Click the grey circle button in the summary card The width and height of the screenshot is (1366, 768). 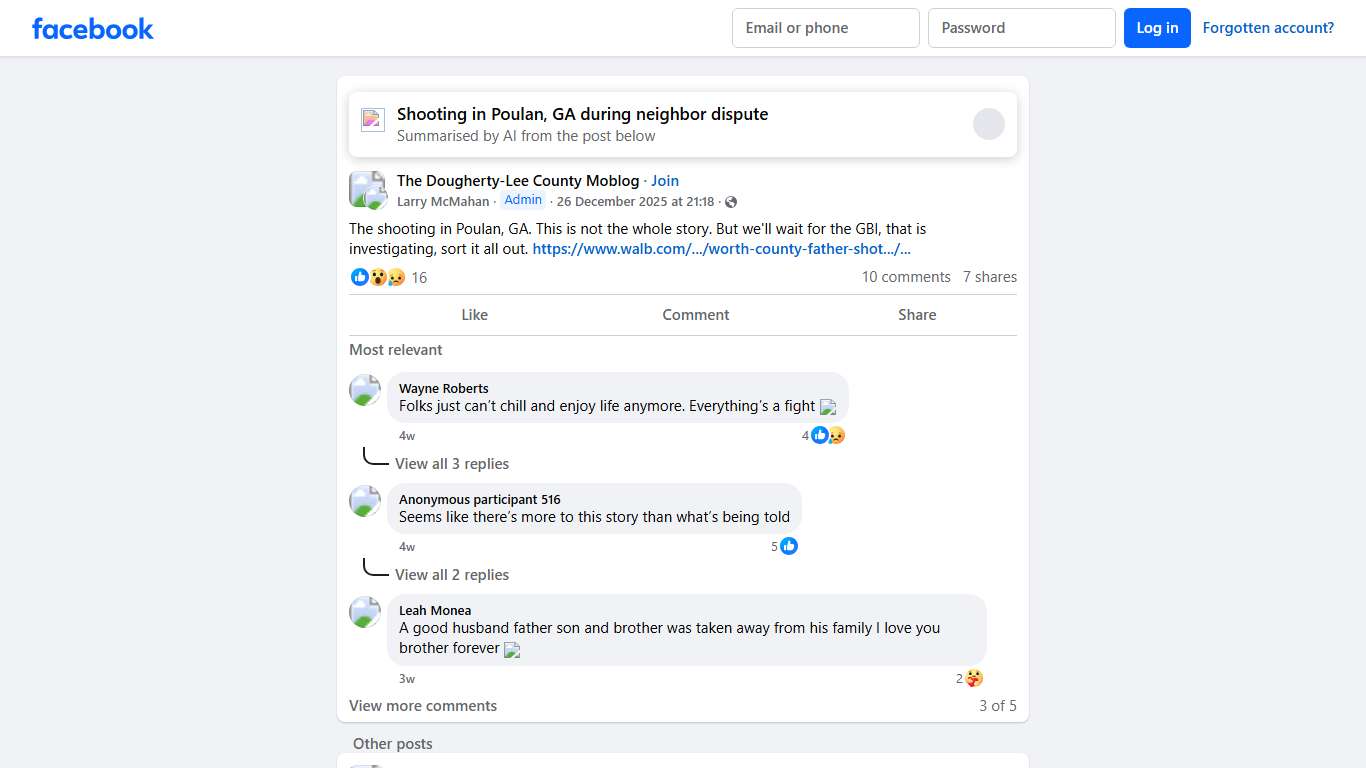(988, 124)
